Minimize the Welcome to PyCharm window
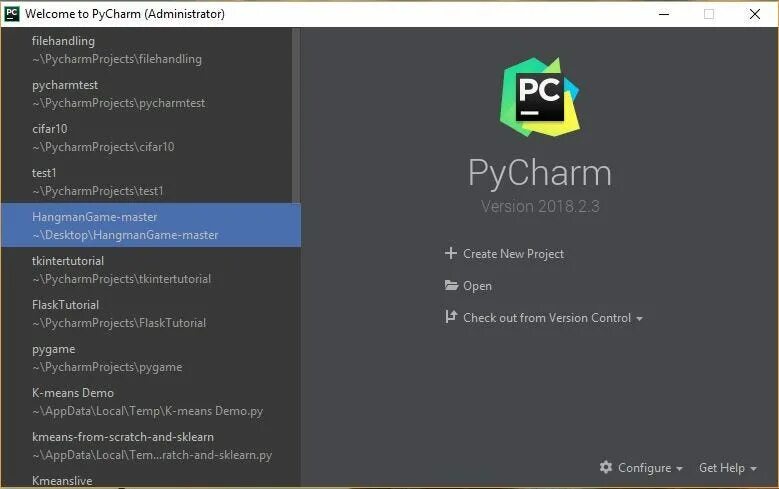This screenshot has height=489, width=779. [x=664, y=14]
